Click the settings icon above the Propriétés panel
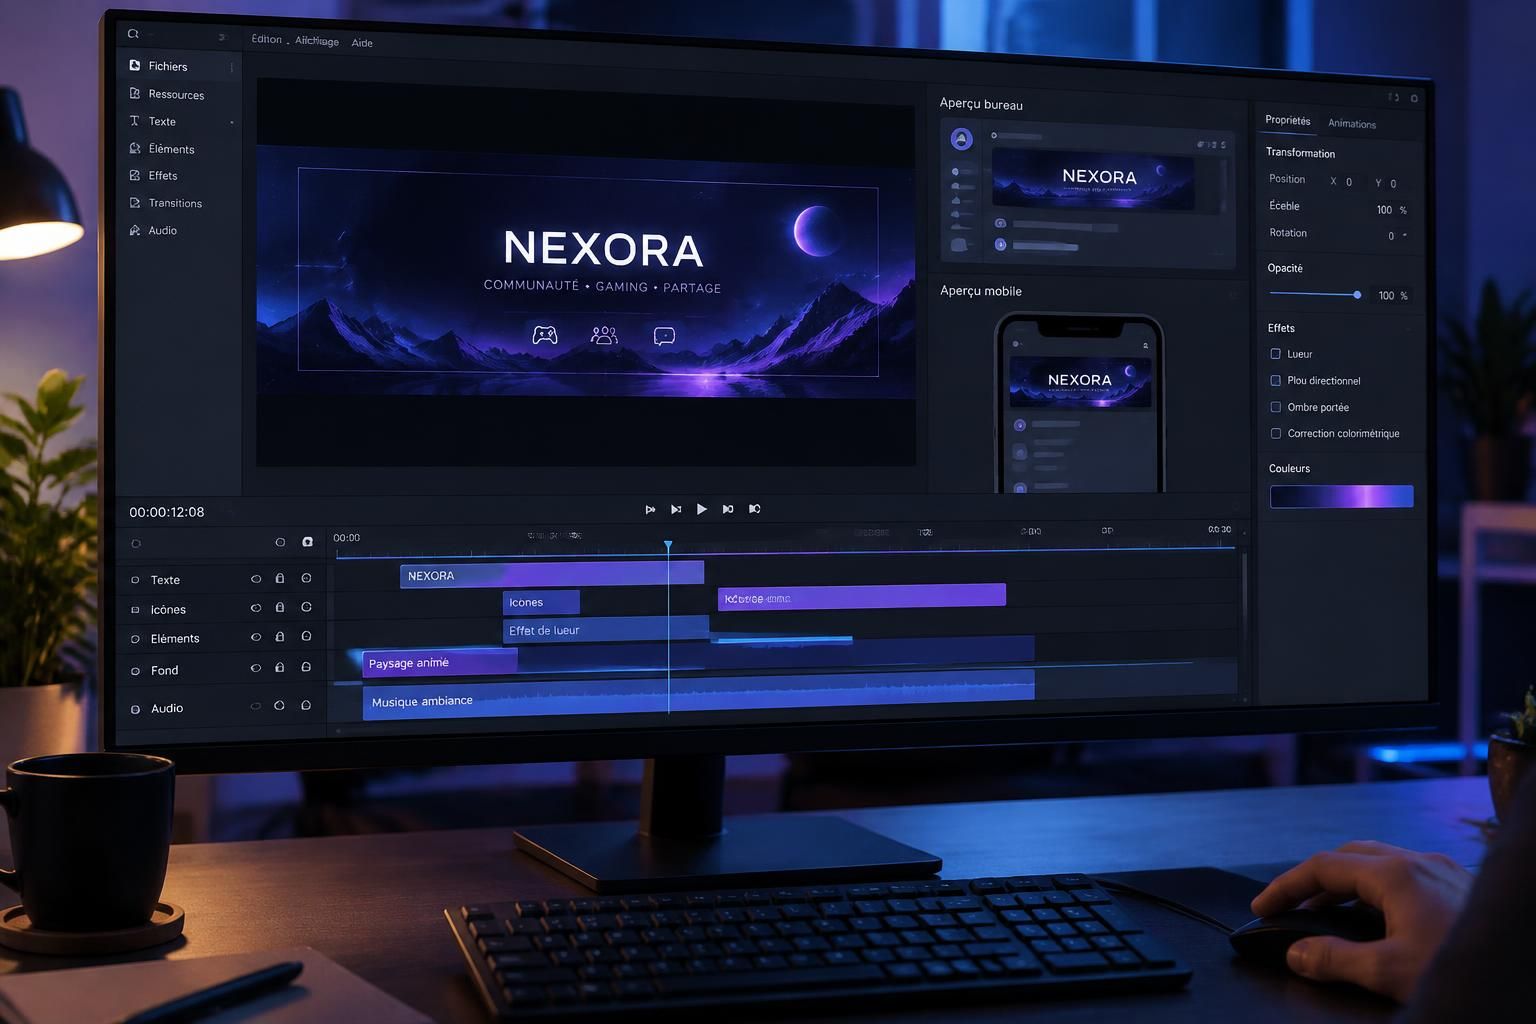The width and height of the screenshot is (1536, 1024). [1414, 98]
